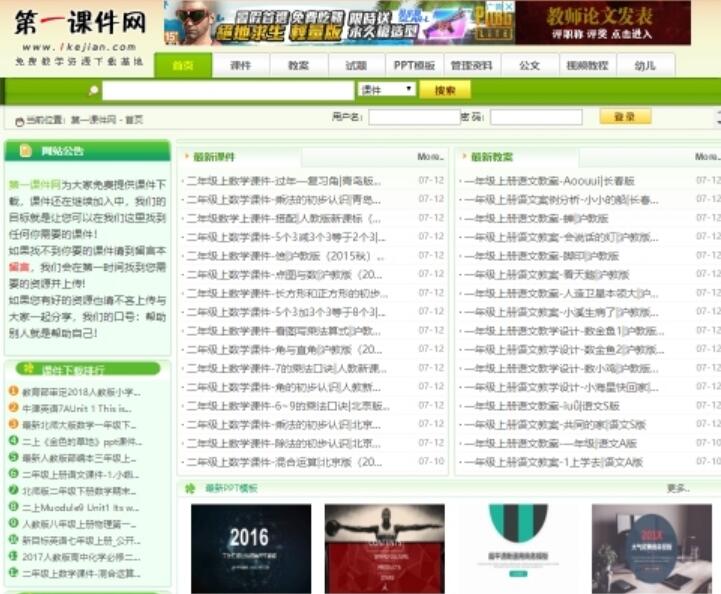Switch to the PPT模板 navigation tab
Viewport: 721px width, 594px height.
coord(414,66)
